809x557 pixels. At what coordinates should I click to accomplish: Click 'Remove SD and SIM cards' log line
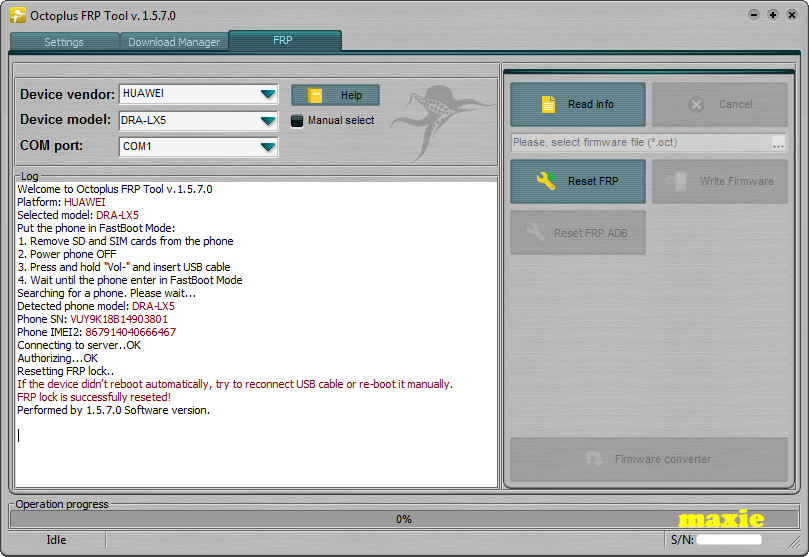click(x=125, y=241)
